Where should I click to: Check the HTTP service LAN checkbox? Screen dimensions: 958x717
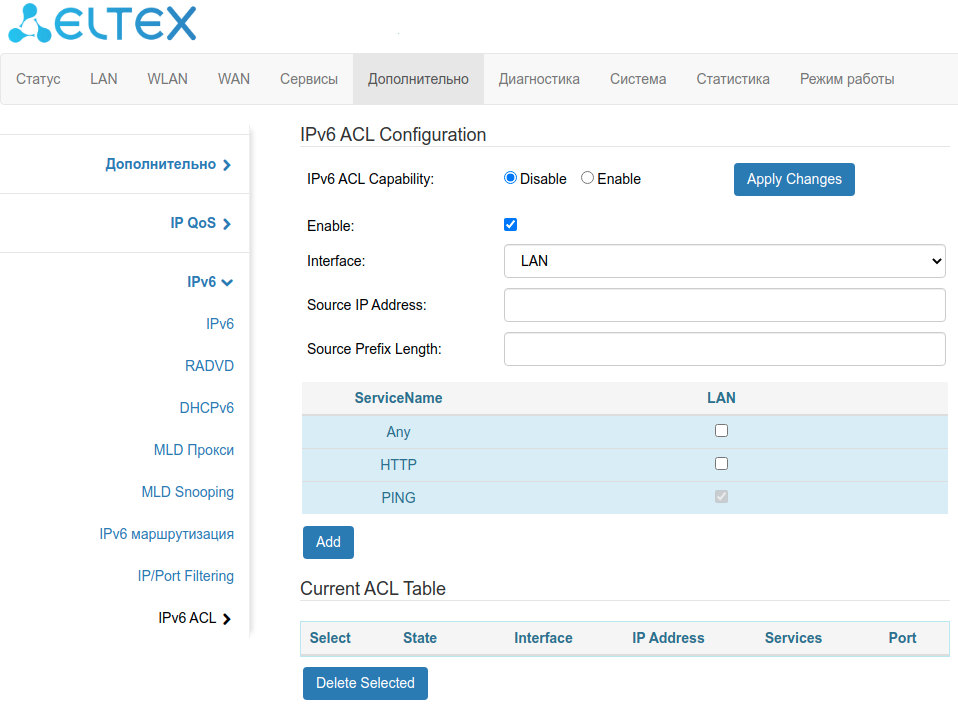pyautogui.click(x=721, y=464)
